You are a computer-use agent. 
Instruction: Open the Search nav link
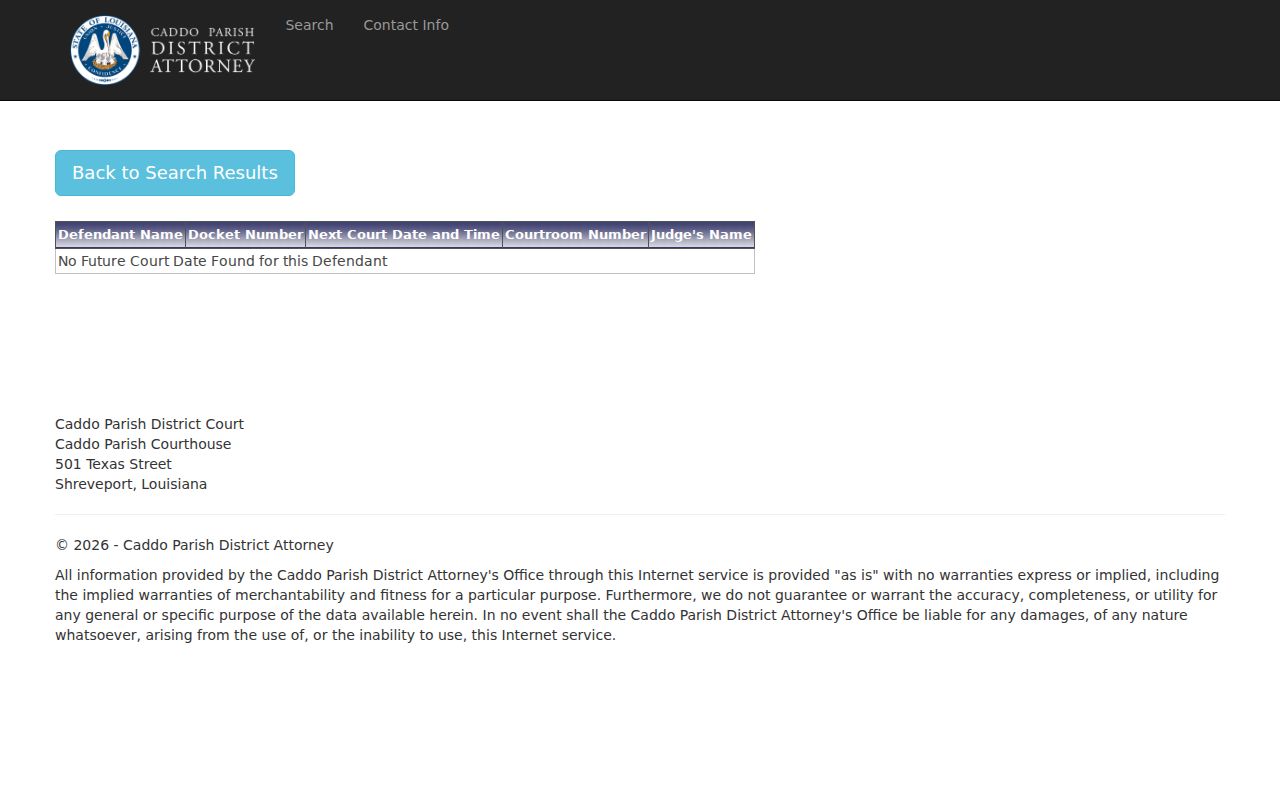pyautogui.click(x=309, y=25)
